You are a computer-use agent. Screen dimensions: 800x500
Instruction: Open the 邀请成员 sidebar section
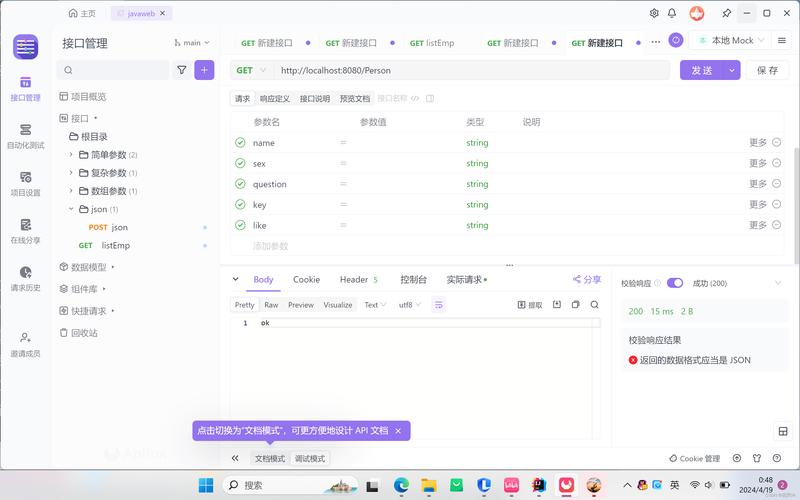click(x=25, y=344)
